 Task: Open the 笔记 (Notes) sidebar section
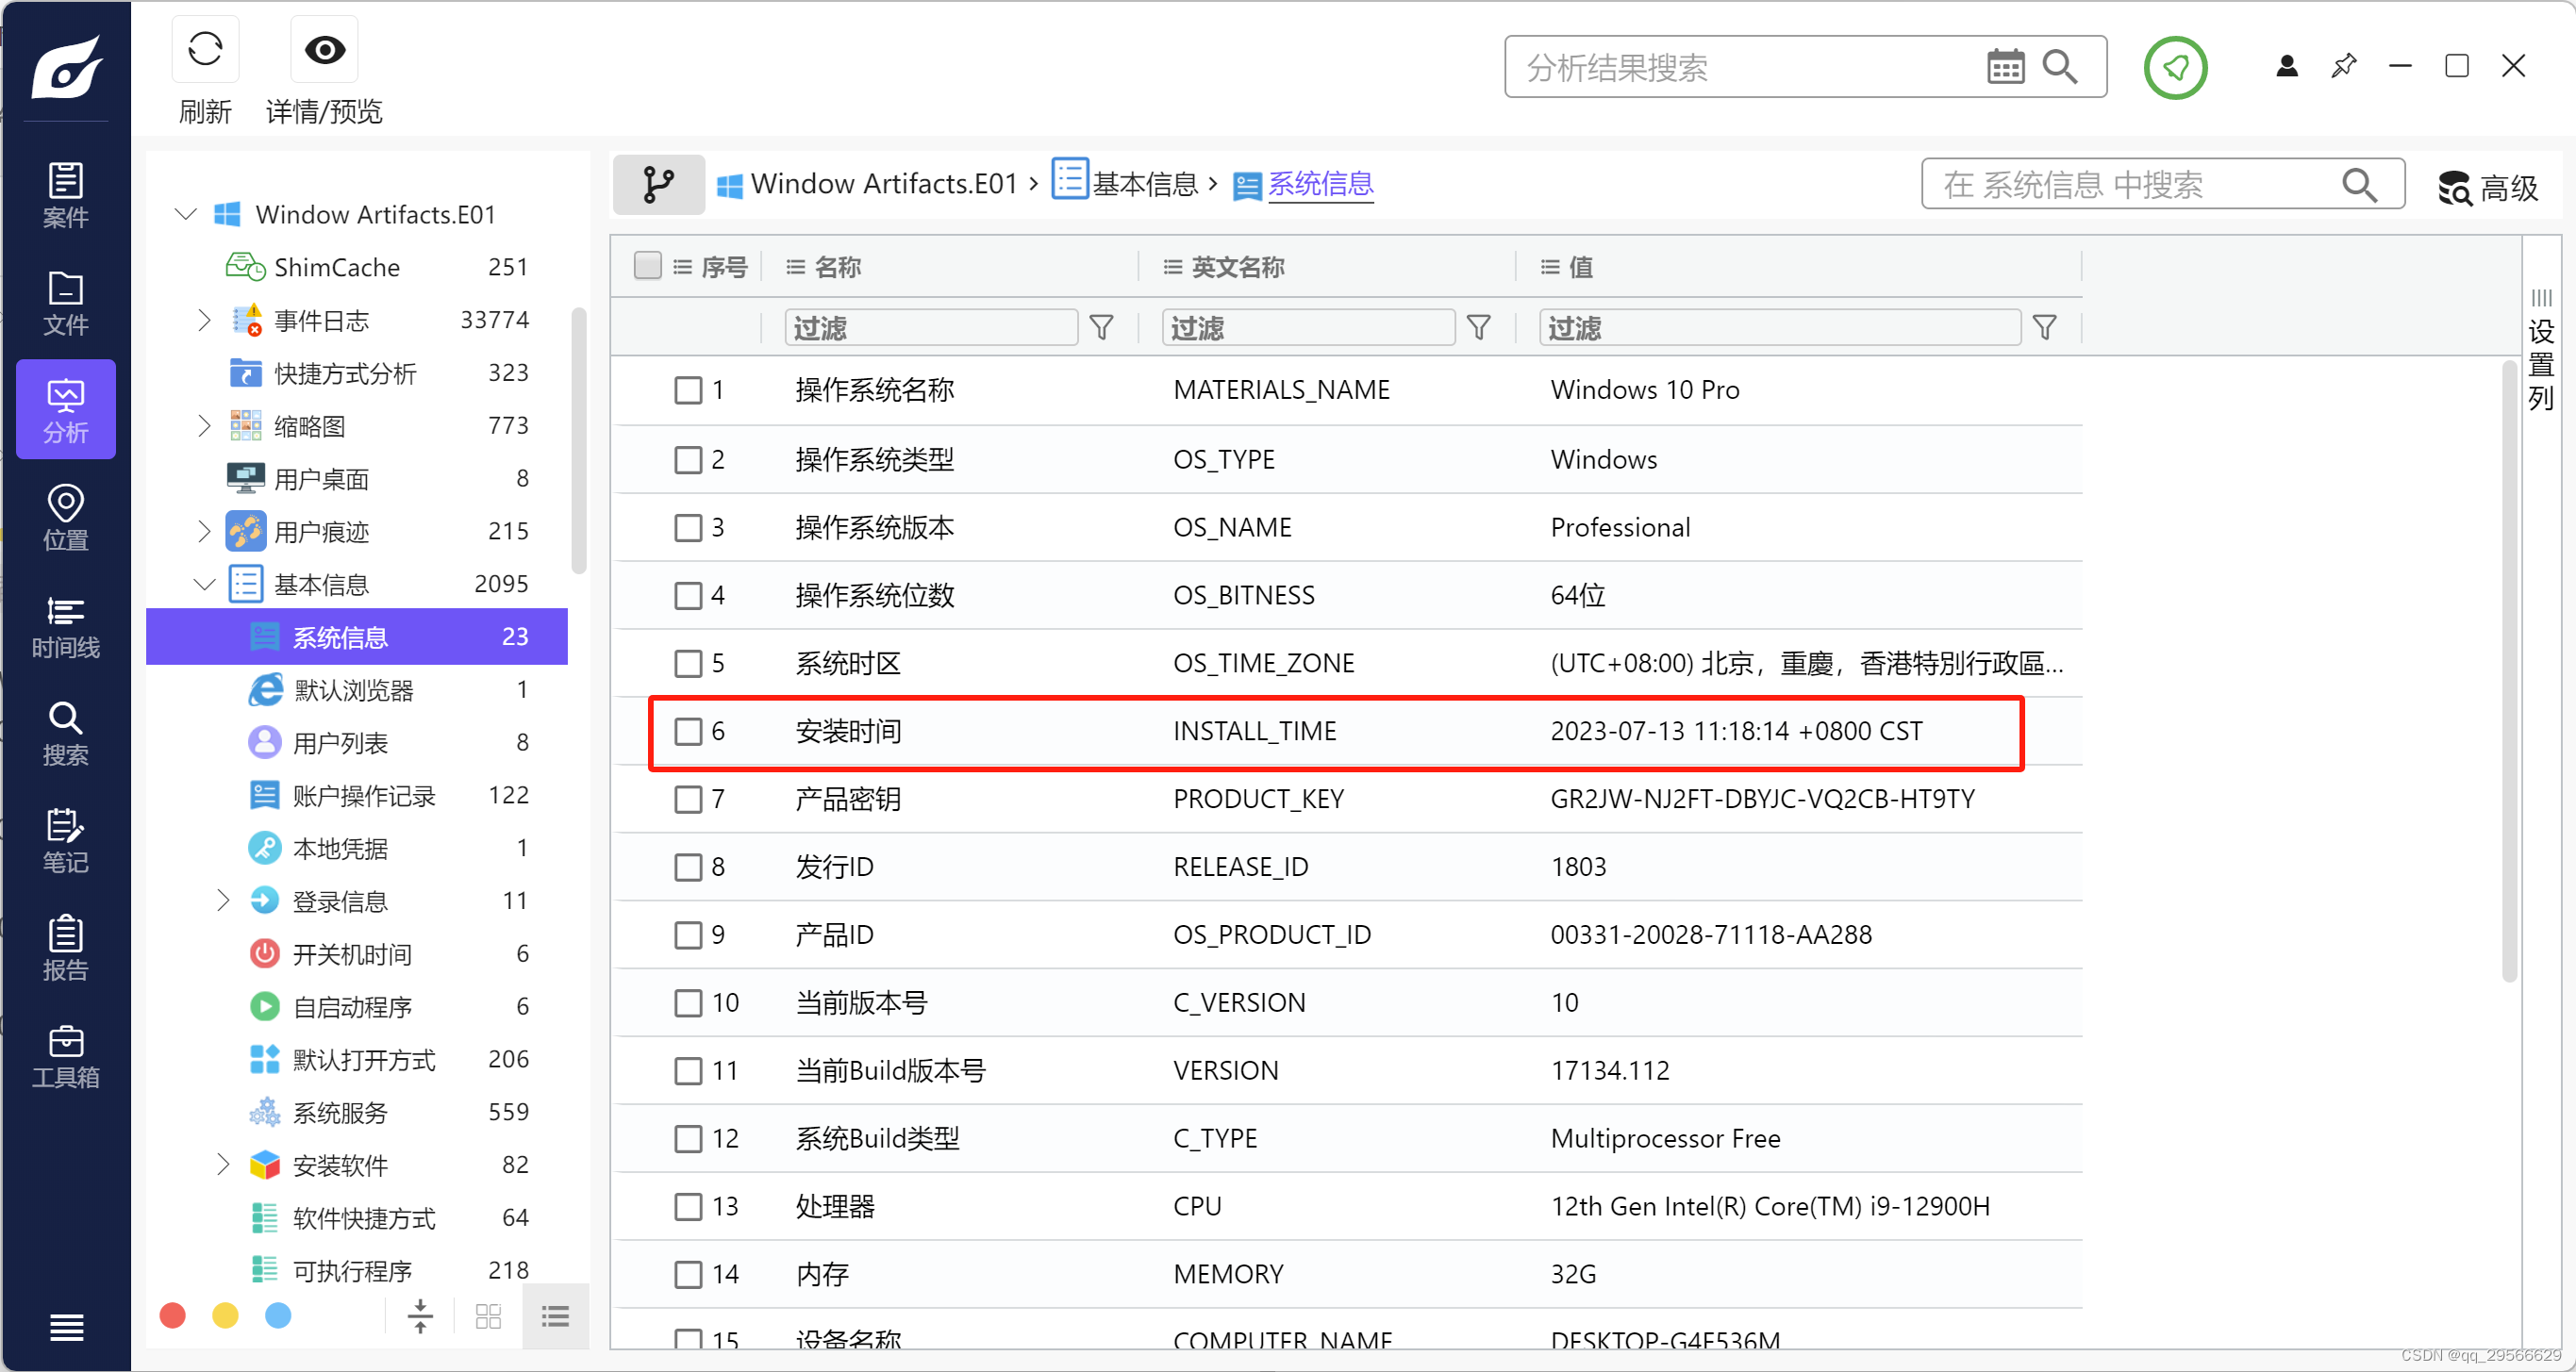pyautogui.click(x=66, y=840)
